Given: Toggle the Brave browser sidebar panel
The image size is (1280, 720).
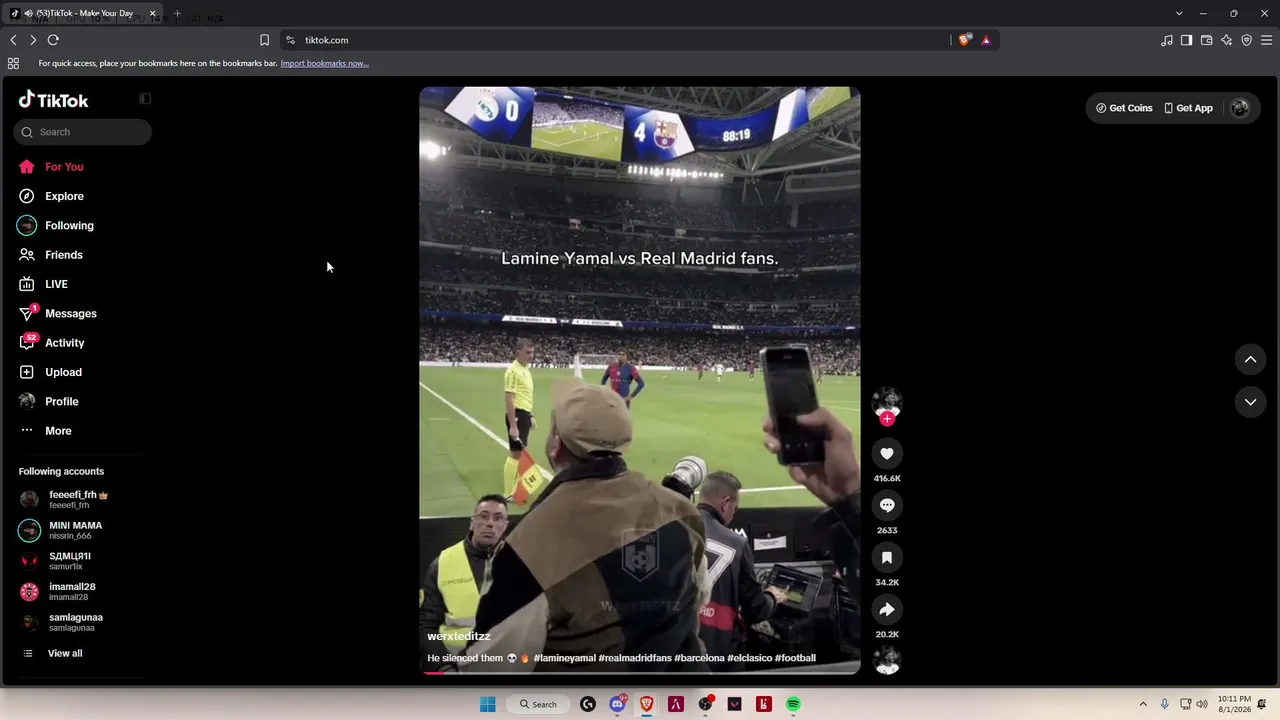Looking at the screenshot, I should pos(1186,40).
